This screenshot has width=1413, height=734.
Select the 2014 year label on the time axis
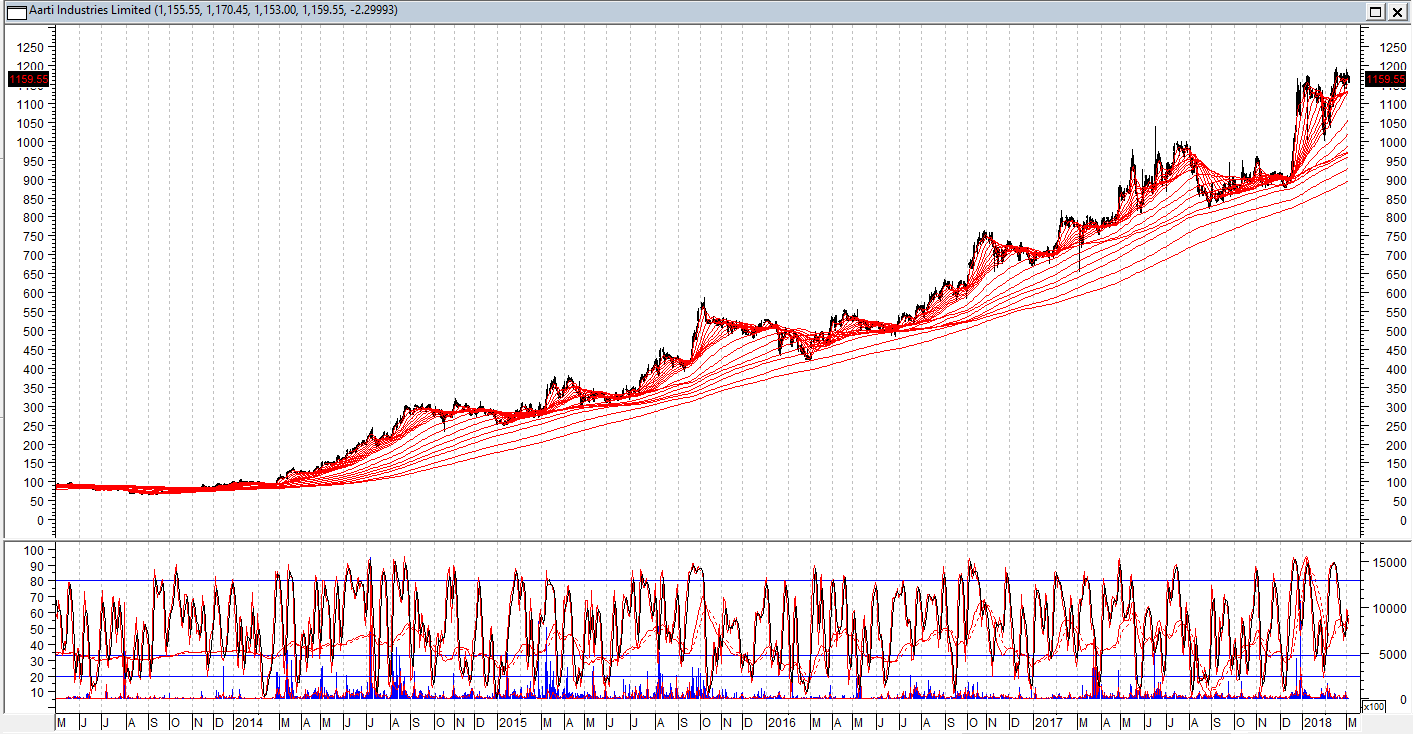pyautogui.click(x=247, y=722)
